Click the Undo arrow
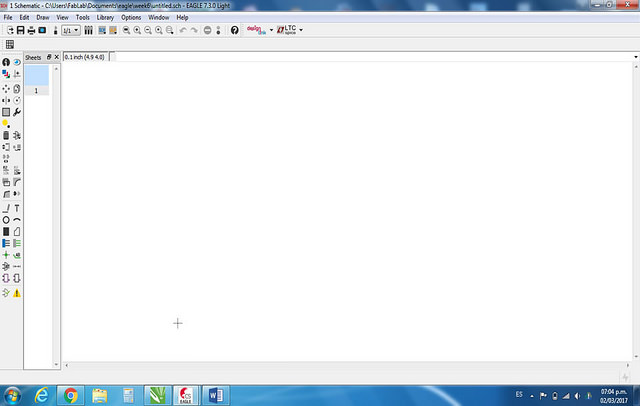Screen dimensions: 640x406 (x=183, y=30)
